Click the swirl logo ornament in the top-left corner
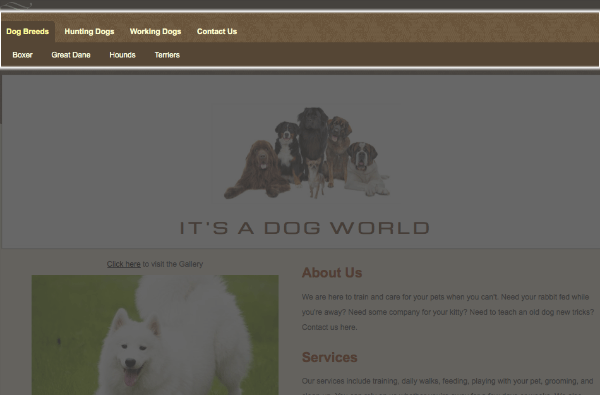600x395 pixels. point(16,5)
